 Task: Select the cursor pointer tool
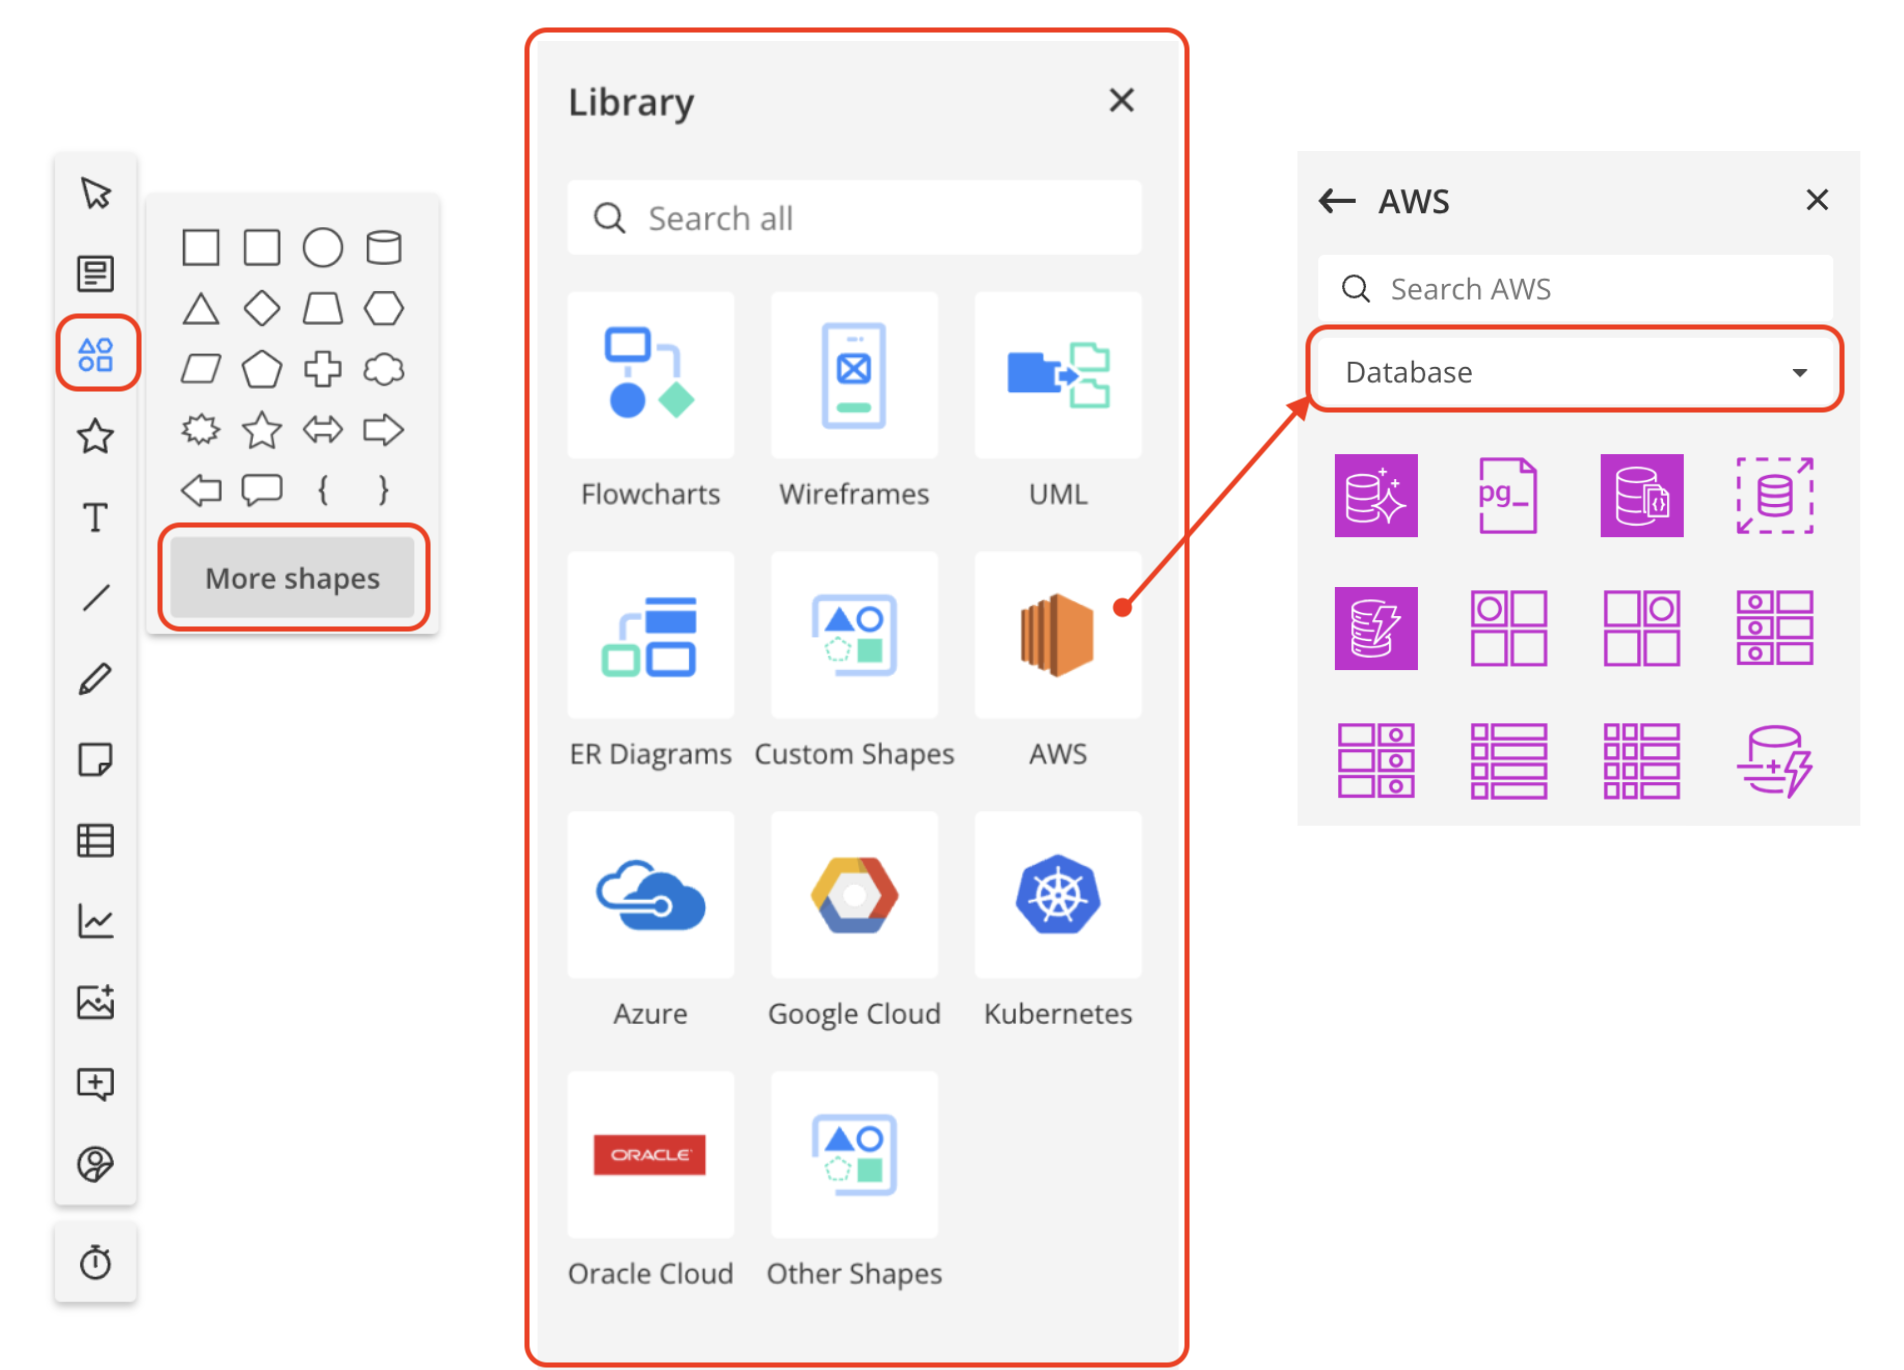[x=96, y=193]
